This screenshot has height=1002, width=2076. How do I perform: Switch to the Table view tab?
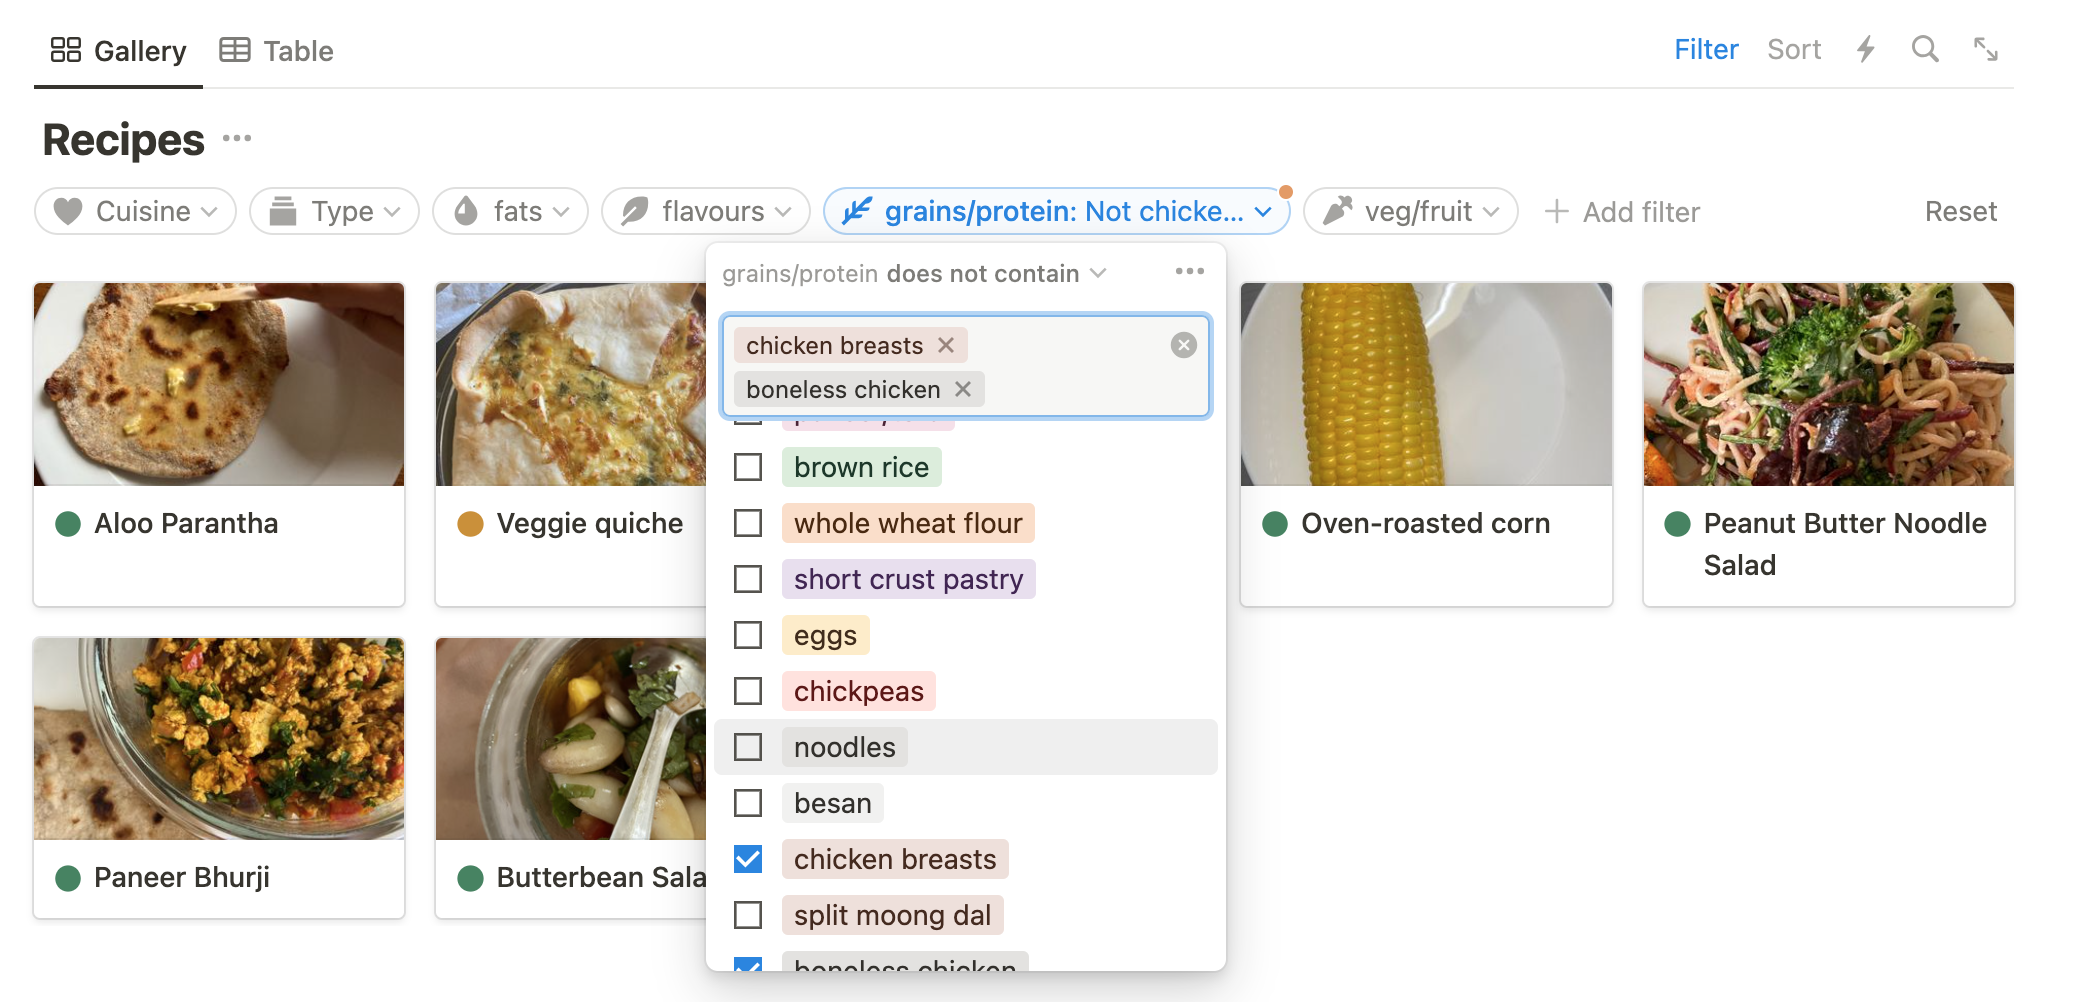[277, 50]
